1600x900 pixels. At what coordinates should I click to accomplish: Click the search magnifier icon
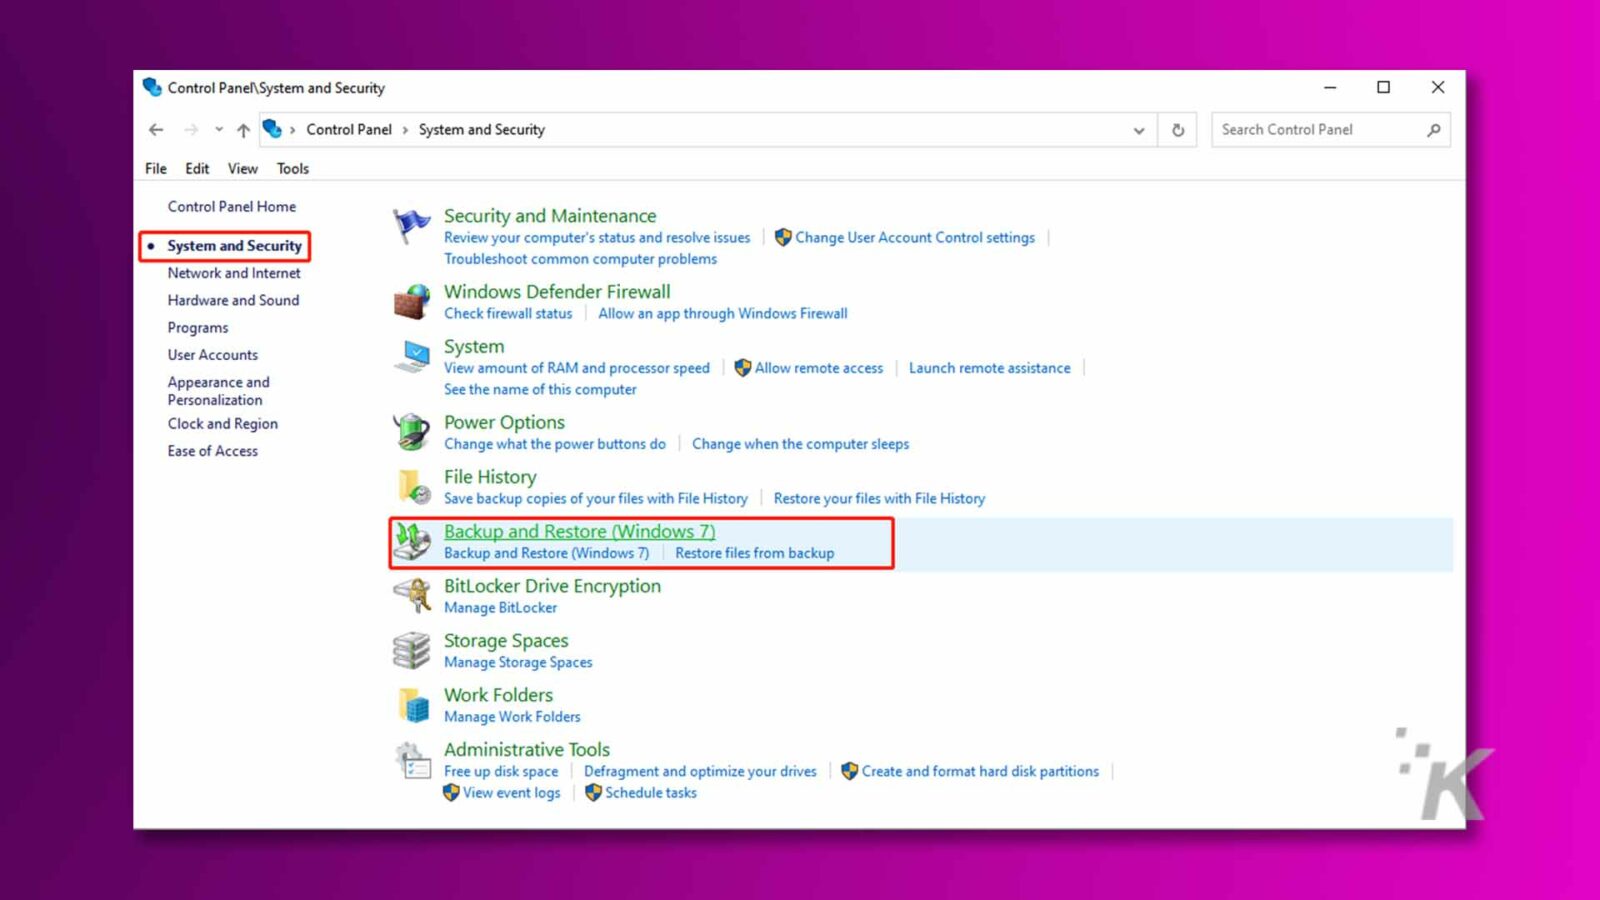[1433, 130]
